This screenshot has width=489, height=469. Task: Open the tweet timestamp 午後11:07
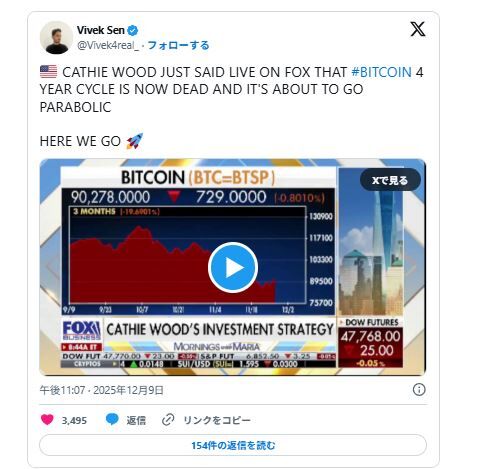(x=62, y=390)
